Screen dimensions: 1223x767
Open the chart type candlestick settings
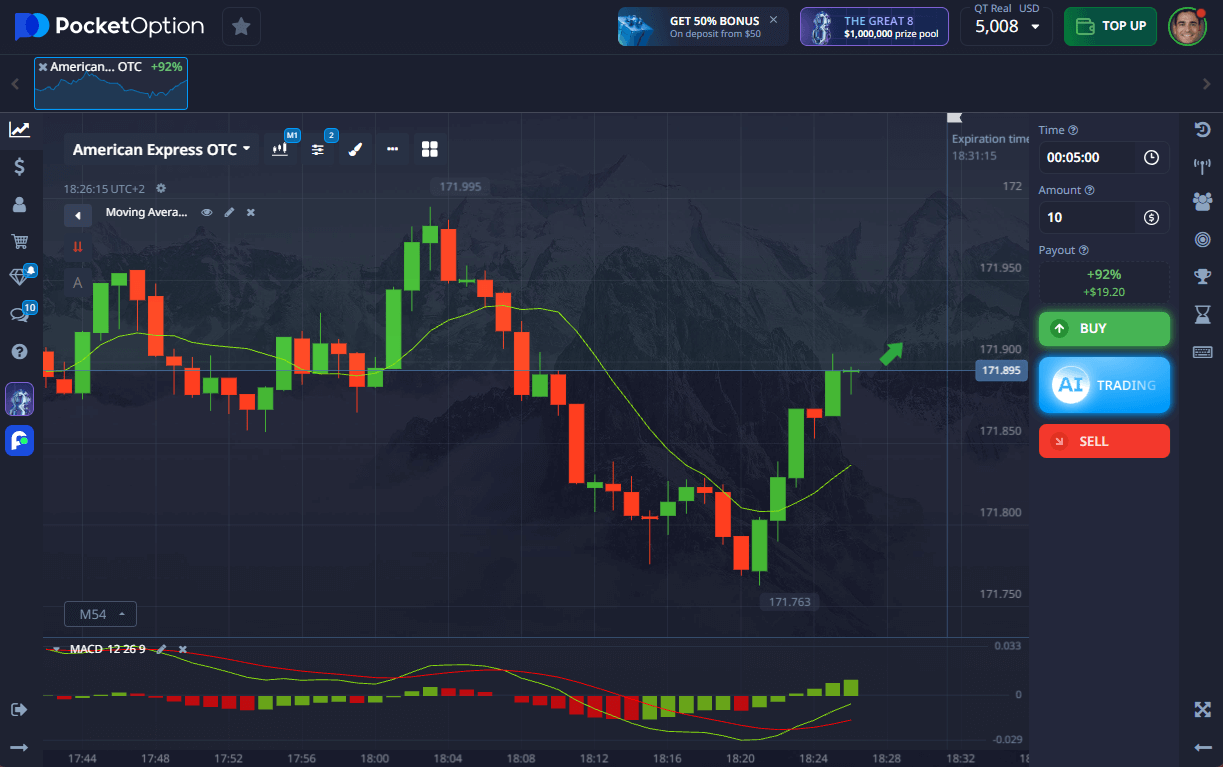click(281, 149)
